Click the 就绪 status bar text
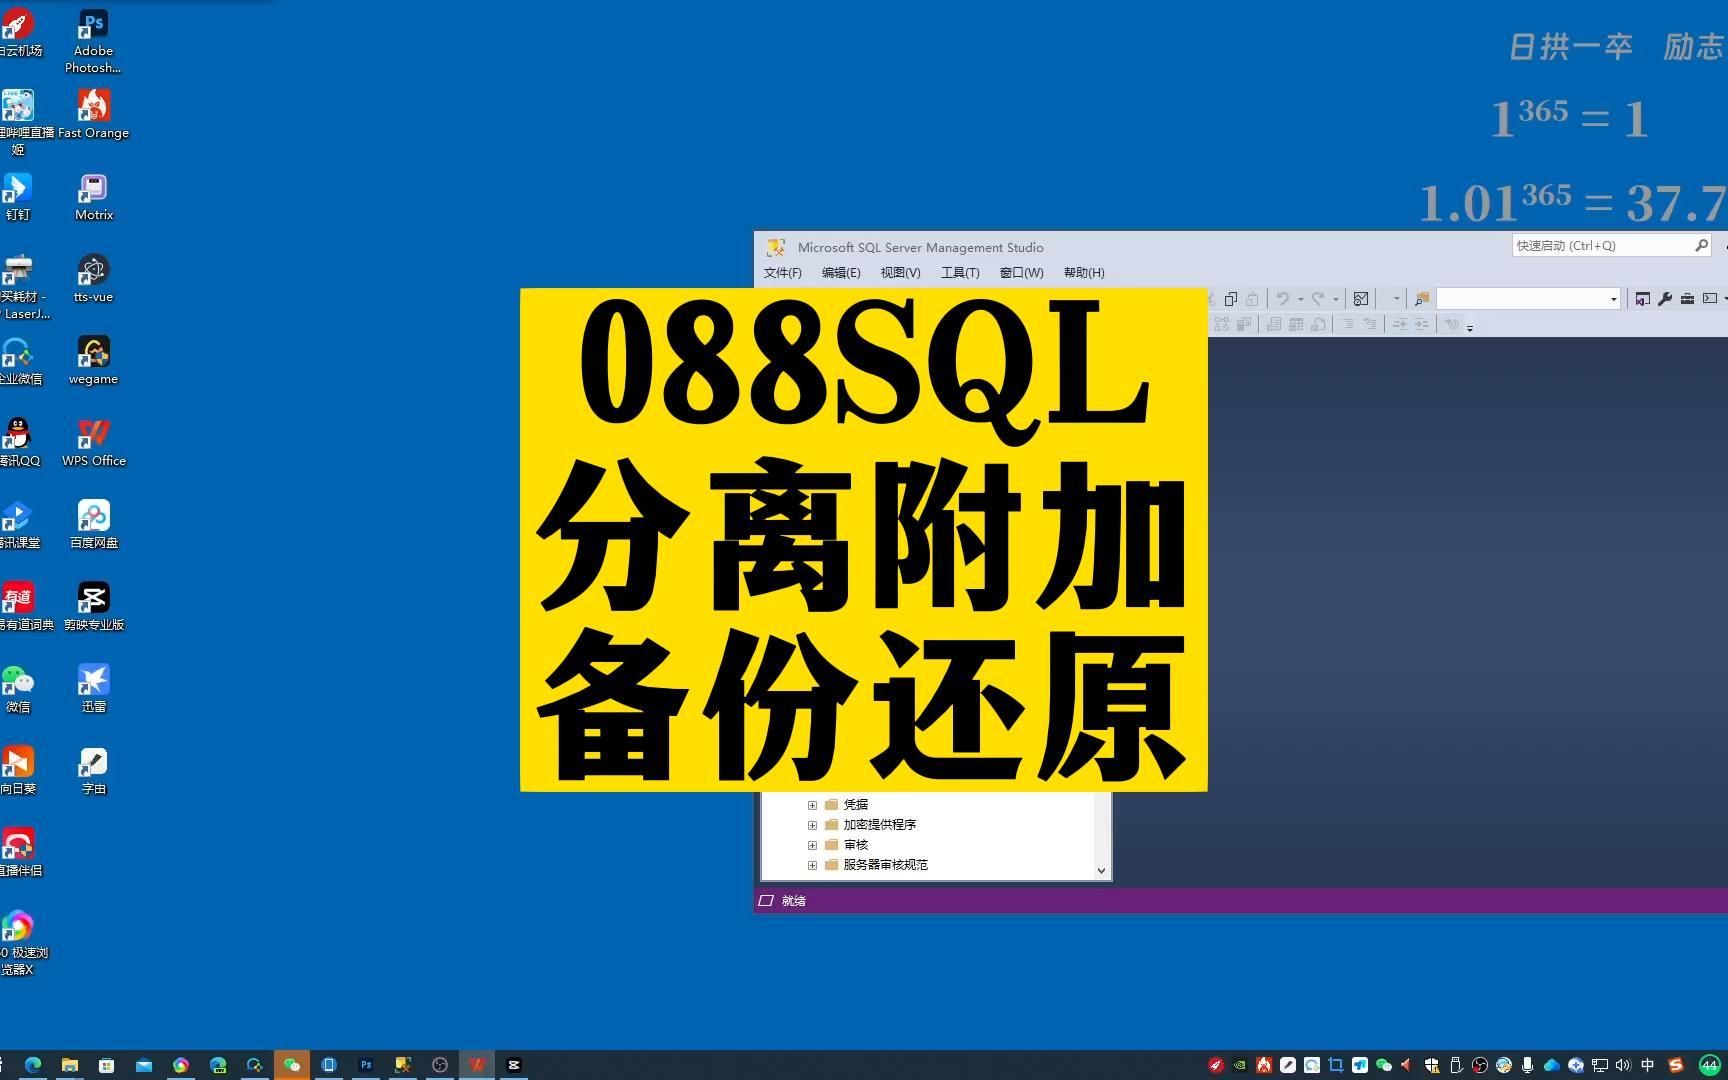The width and height of the screenshot is (1728, 1080). click(x=794, y=901)
